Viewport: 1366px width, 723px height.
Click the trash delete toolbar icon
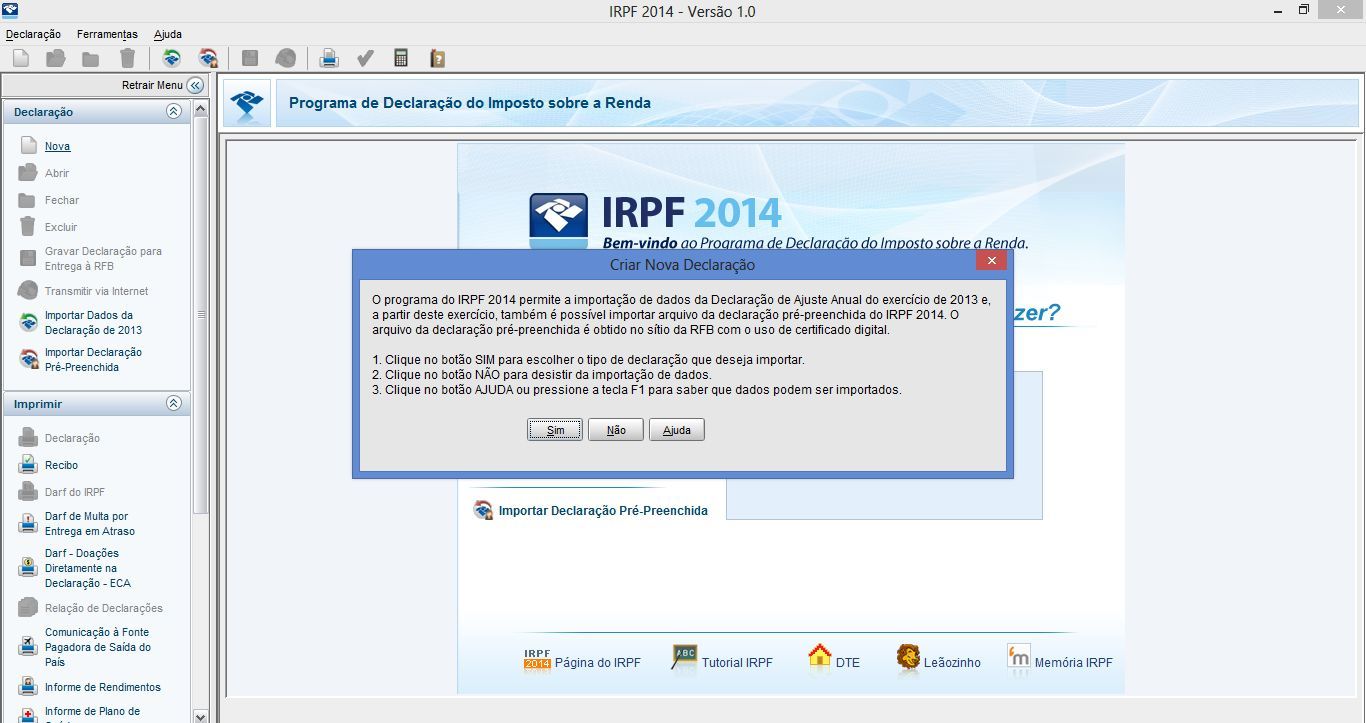(x=127, y=58)
